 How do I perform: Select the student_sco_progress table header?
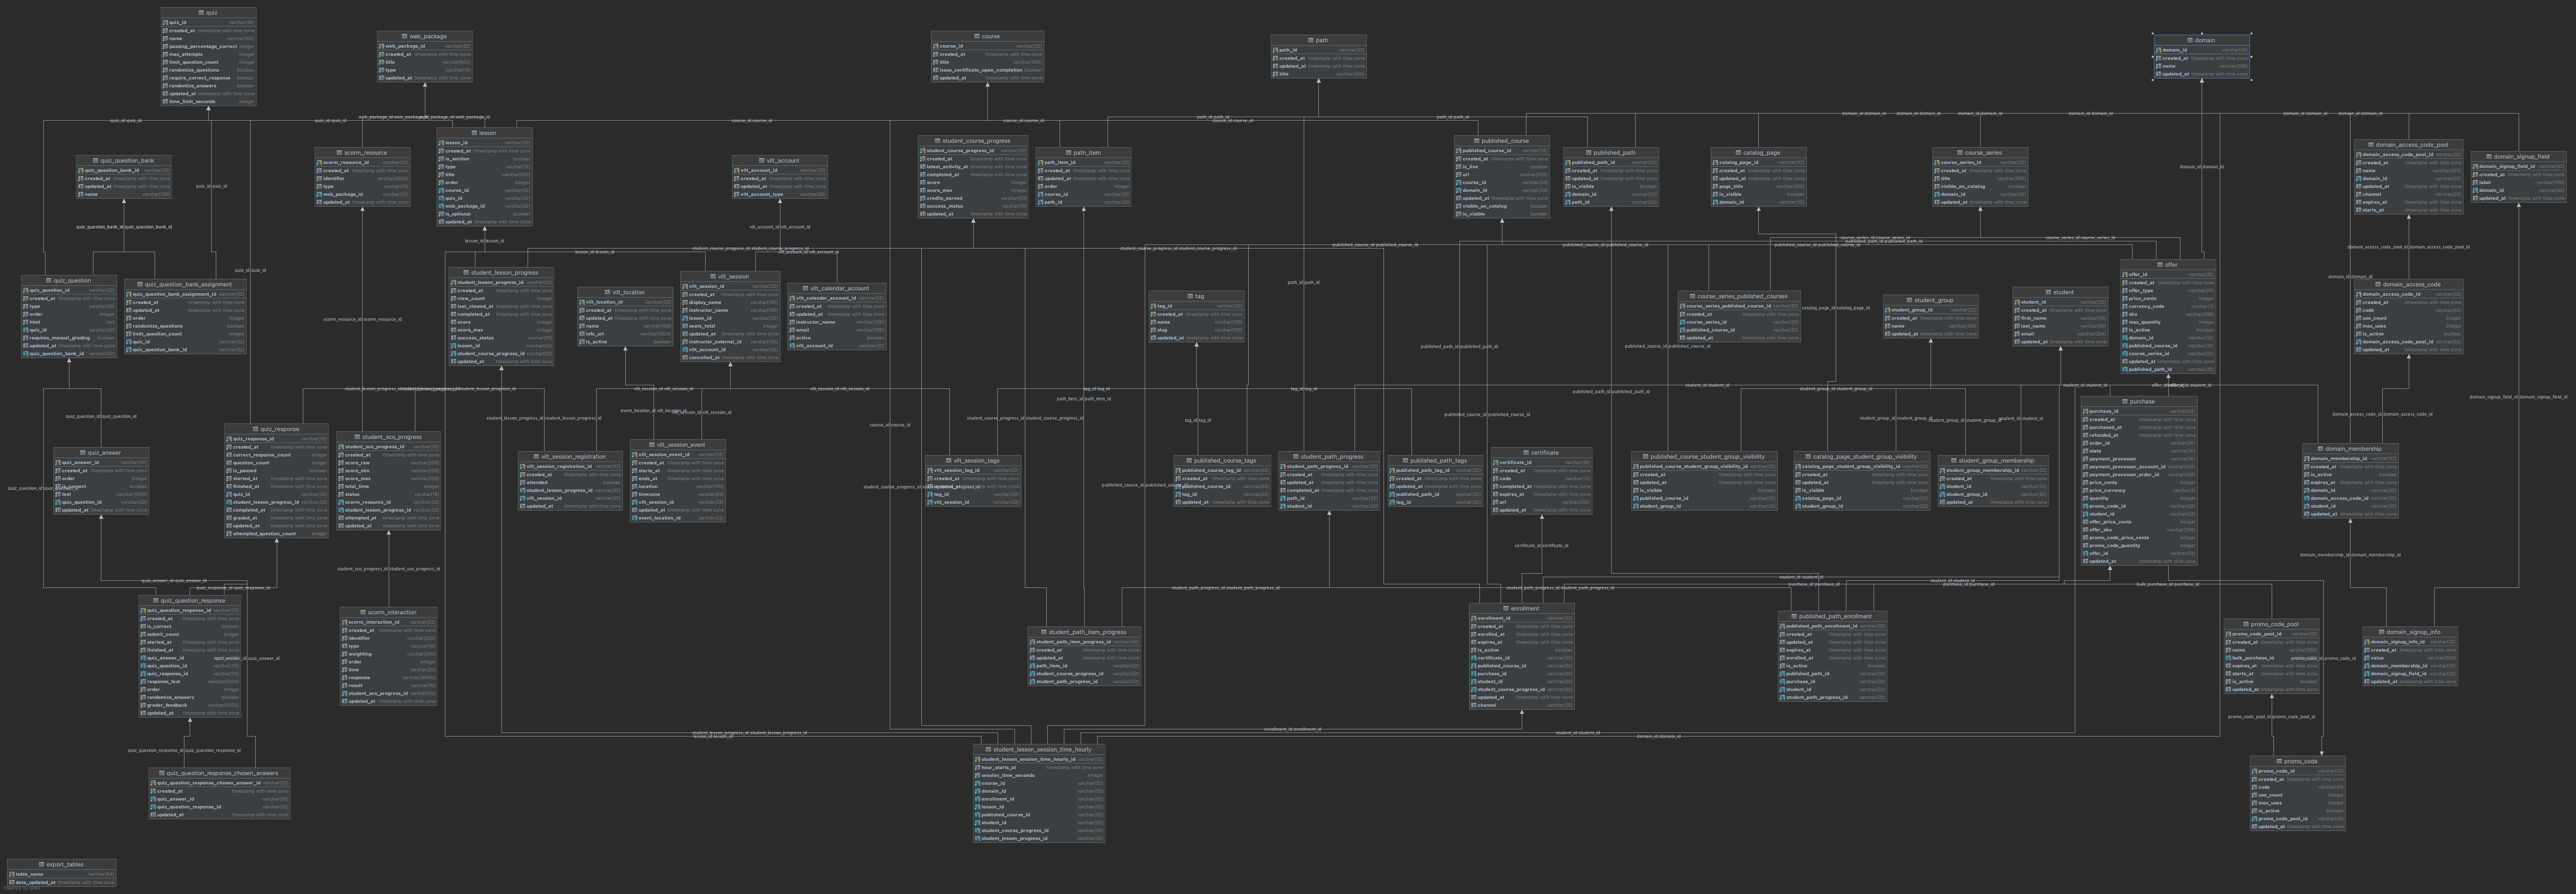tap(388, 437)
